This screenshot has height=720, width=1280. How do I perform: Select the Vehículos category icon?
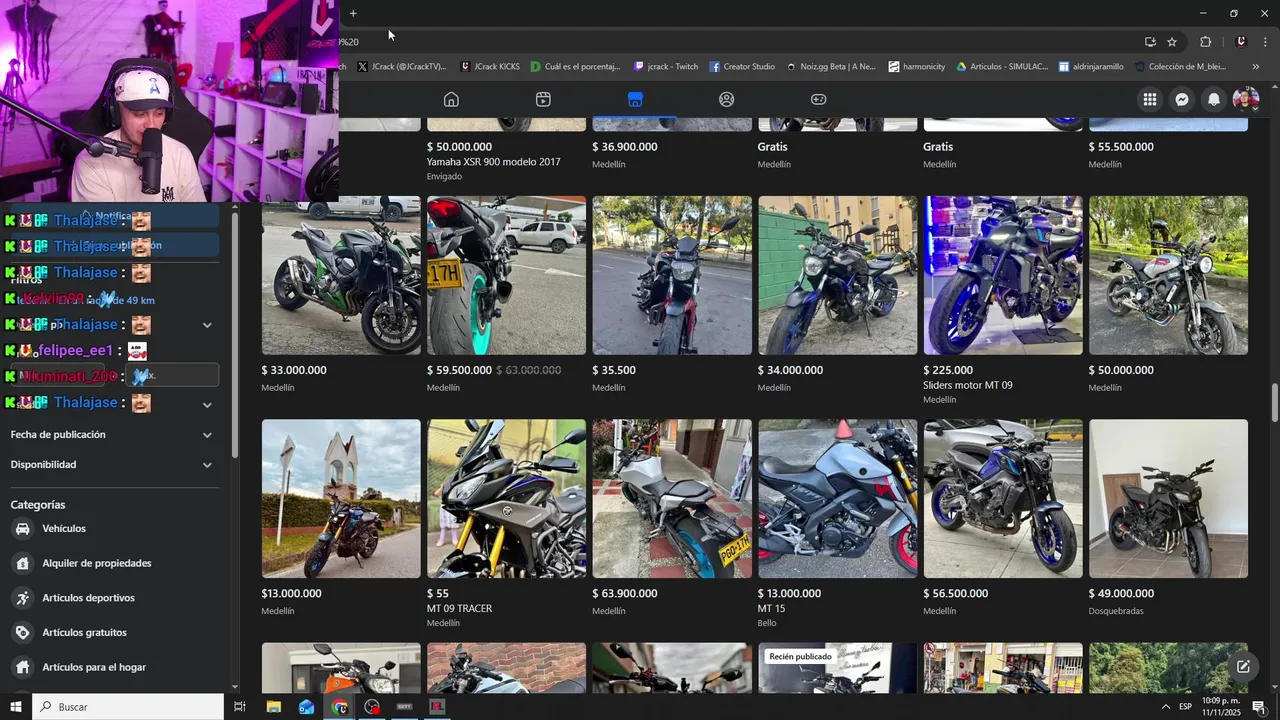(22, 529)
